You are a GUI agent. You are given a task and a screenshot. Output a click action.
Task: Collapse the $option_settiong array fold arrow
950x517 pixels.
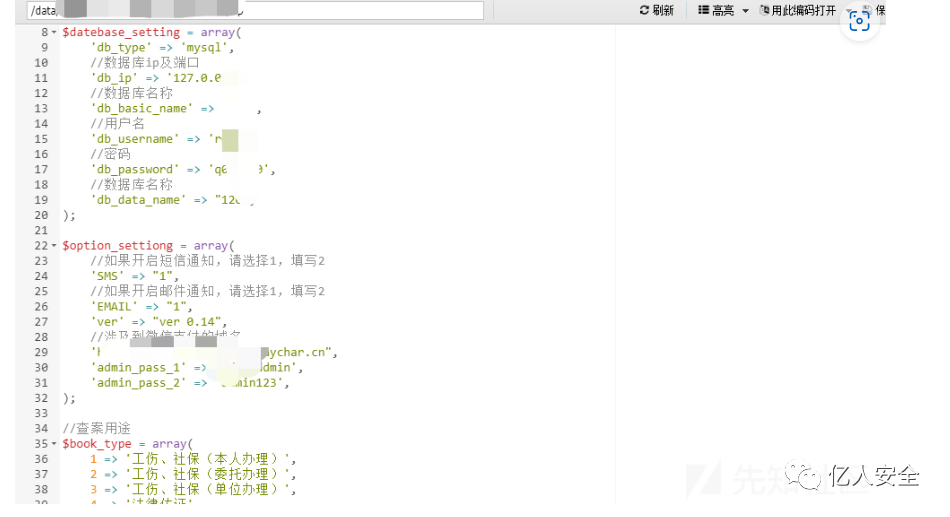(x=54, y=245)
